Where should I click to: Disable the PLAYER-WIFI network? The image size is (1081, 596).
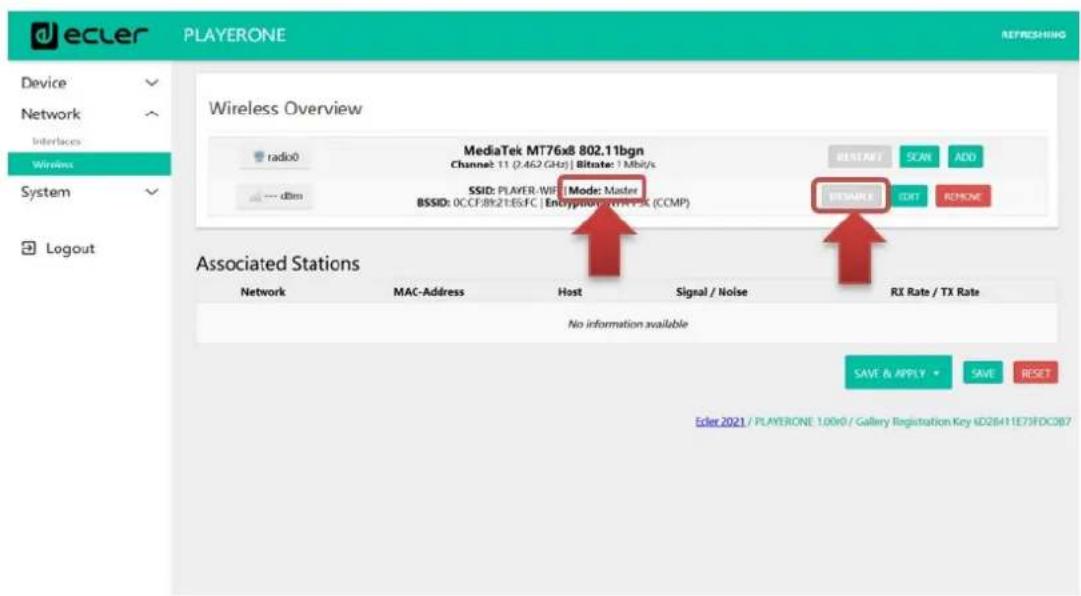851,197
